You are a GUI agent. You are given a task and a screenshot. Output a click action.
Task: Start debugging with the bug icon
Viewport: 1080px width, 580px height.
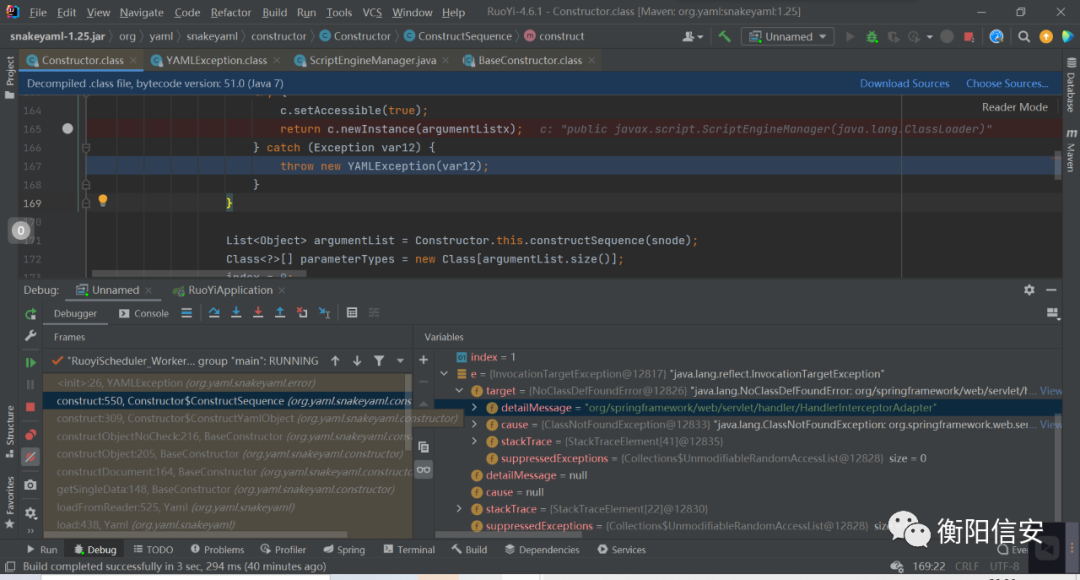(872, 37)
